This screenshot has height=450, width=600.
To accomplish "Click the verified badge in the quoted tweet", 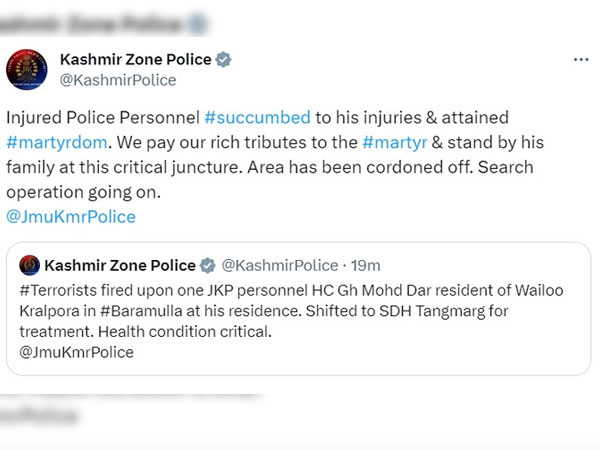I will pos(207,265).
